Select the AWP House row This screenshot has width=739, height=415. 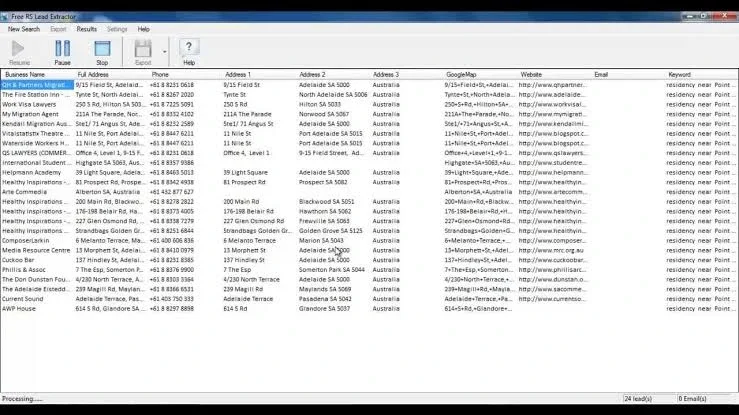[369, 309]
